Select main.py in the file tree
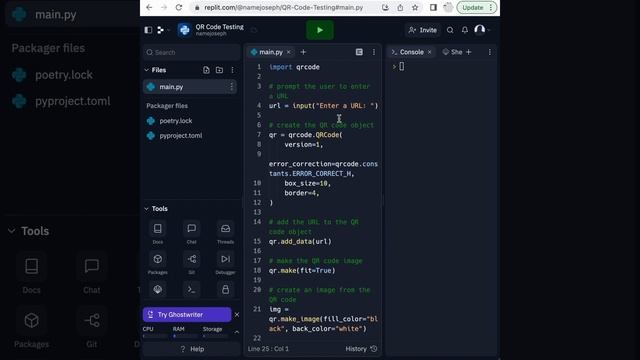Viewport: 640px width, 360px height. click(190, 87)
